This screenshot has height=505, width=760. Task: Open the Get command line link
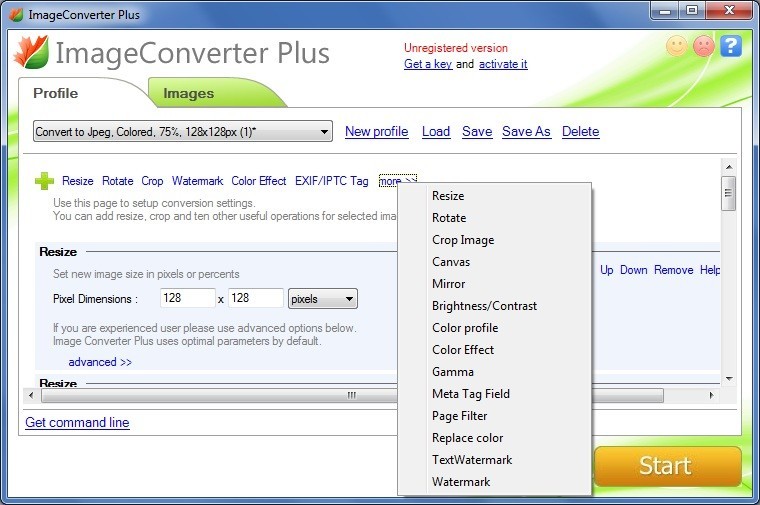point(78,422)
